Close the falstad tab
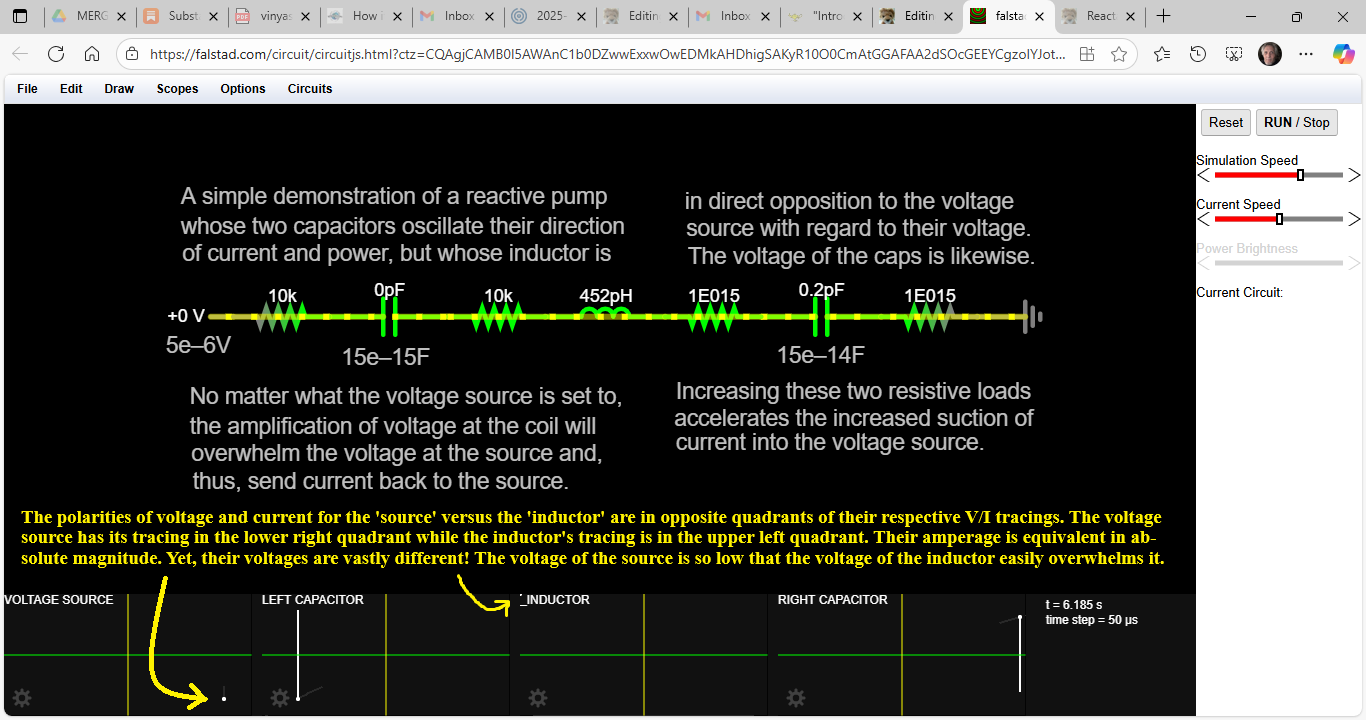Viewport: 1366px width, 720px height. (1041, 16)
